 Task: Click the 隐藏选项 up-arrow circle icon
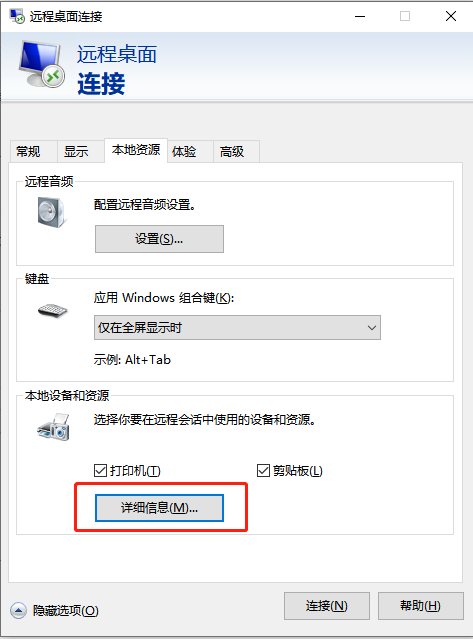coord(18,610)
